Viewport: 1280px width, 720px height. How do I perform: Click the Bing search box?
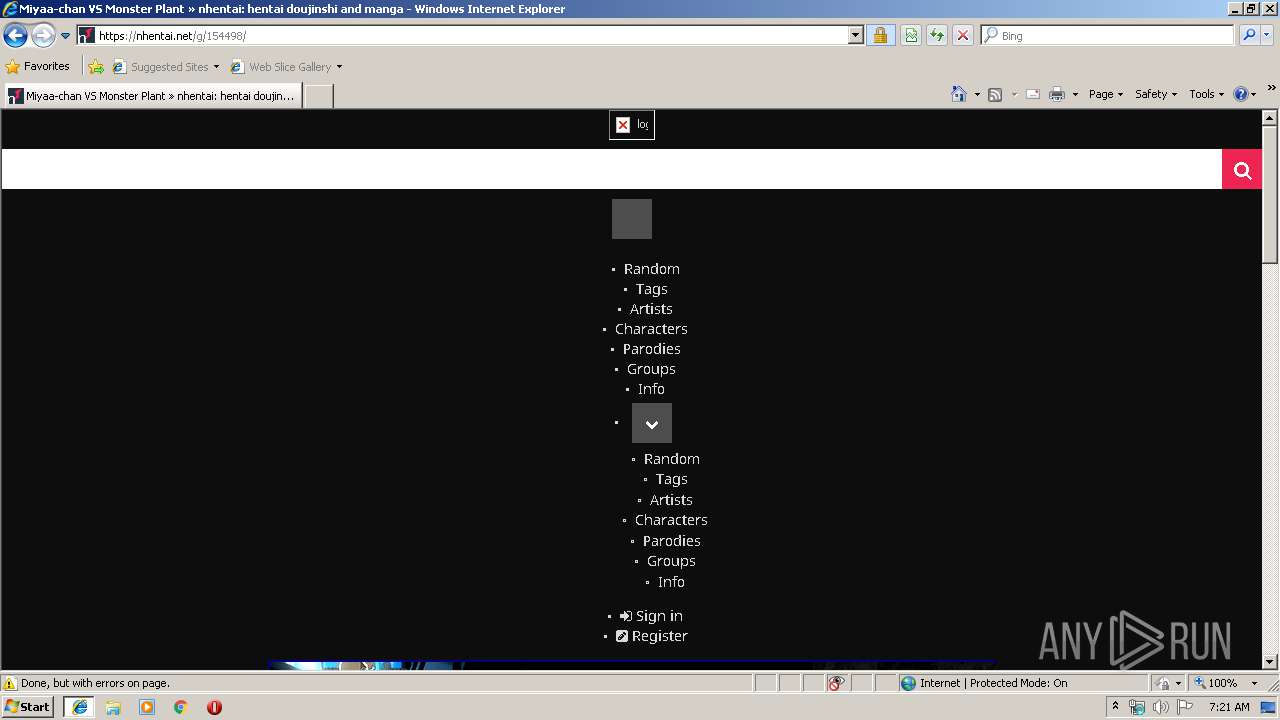pyautogui.click(x=1108, y=35)
